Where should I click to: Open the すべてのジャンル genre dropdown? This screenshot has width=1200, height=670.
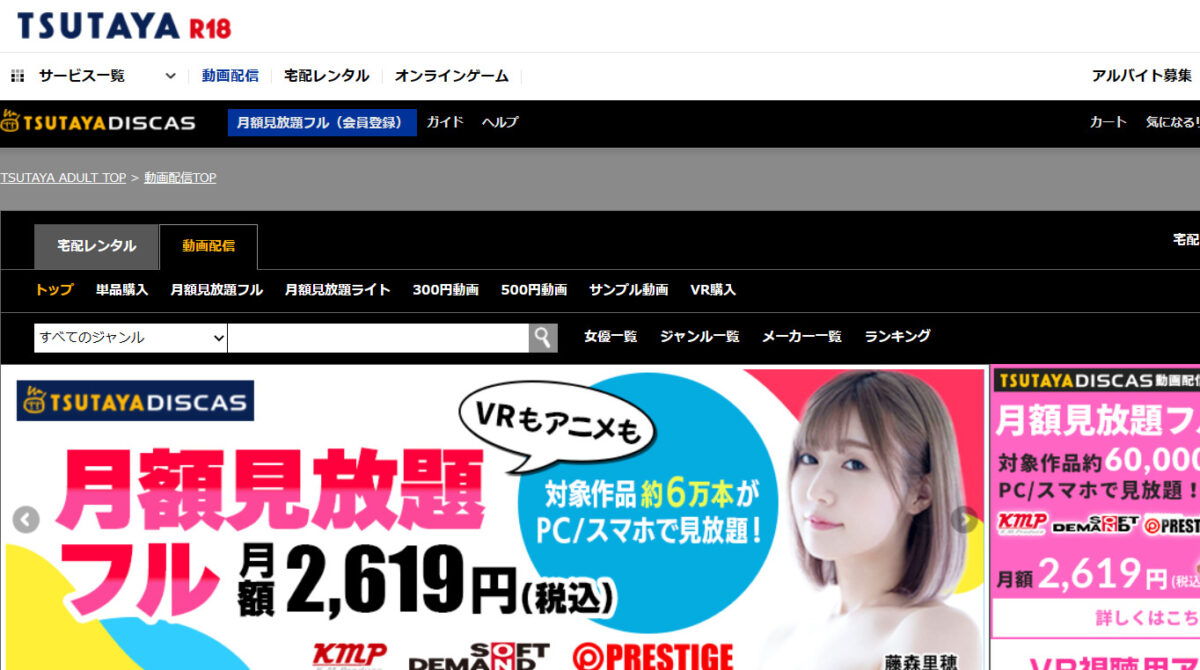(131, 338)
